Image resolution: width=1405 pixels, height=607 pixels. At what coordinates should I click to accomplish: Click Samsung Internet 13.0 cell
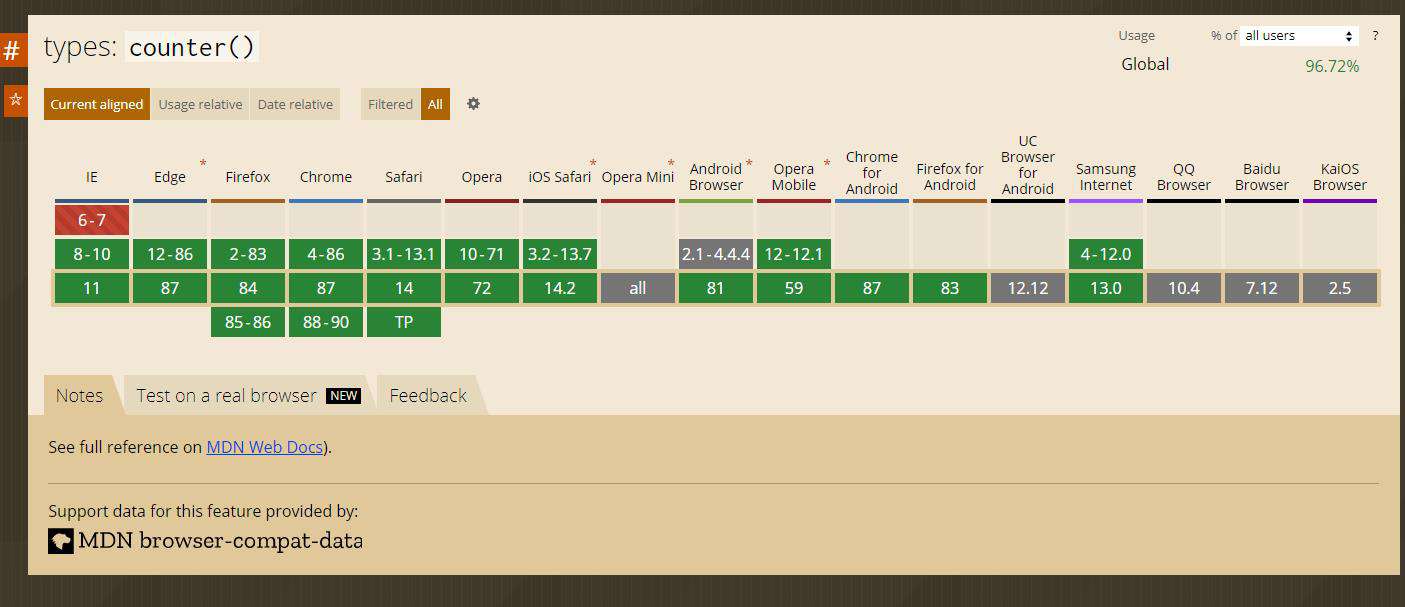click(1106, 288)
